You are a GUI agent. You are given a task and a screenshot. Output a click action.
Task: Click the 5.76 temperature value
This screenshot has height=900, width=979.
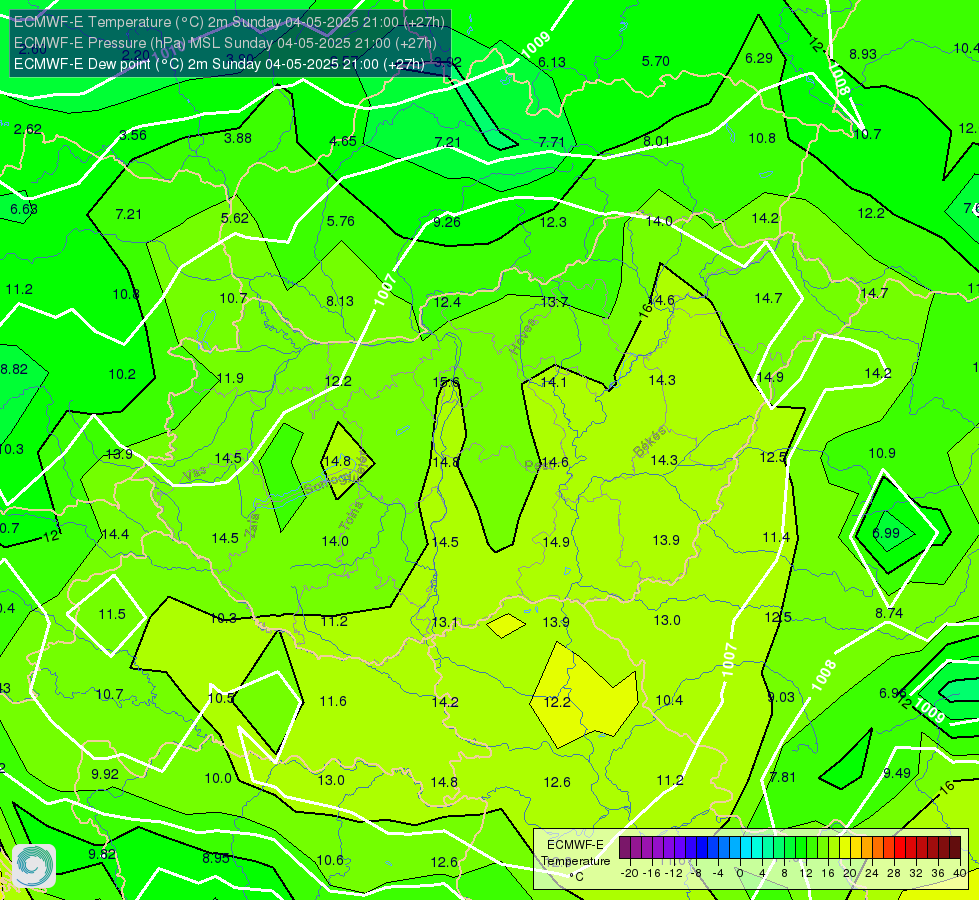point(340,221)
